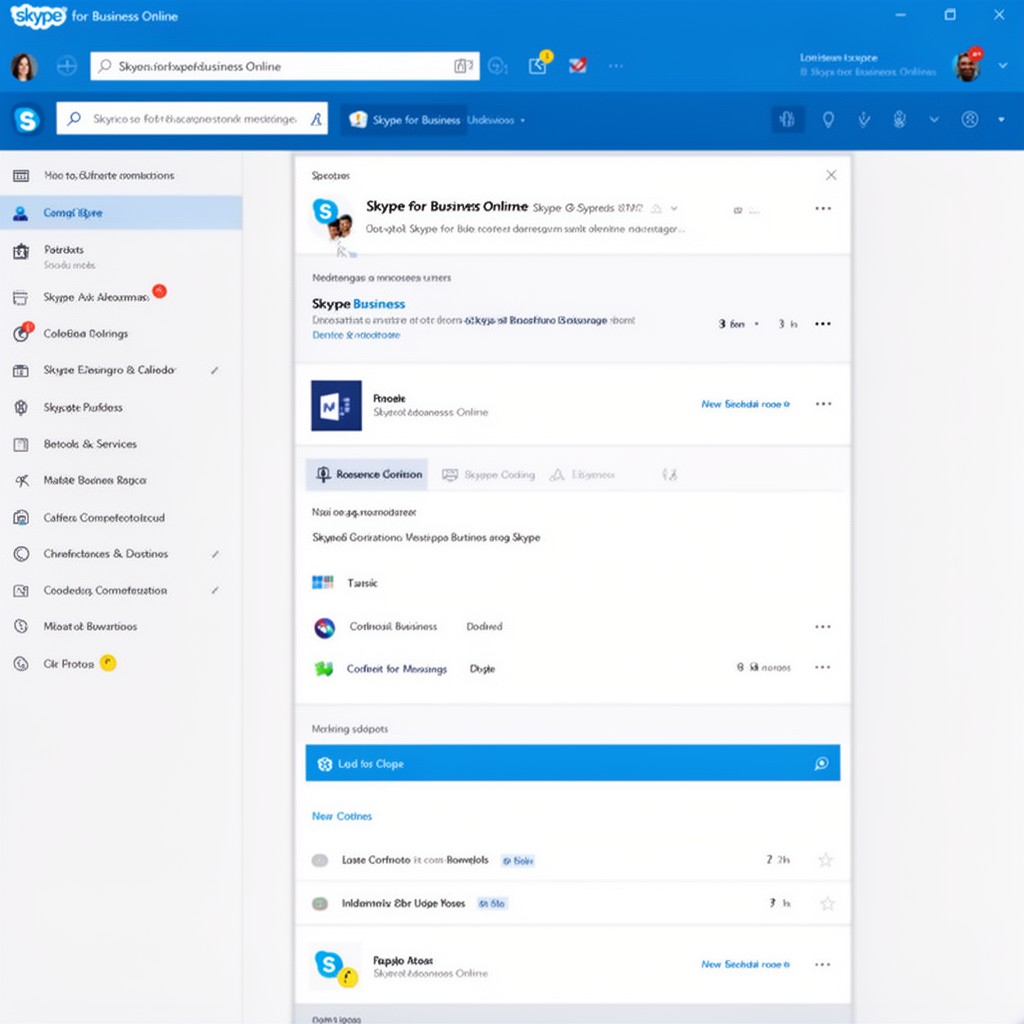
Task: Toggle the first microphone icon in the blue toolbar
Action: [x=864, y=120]
